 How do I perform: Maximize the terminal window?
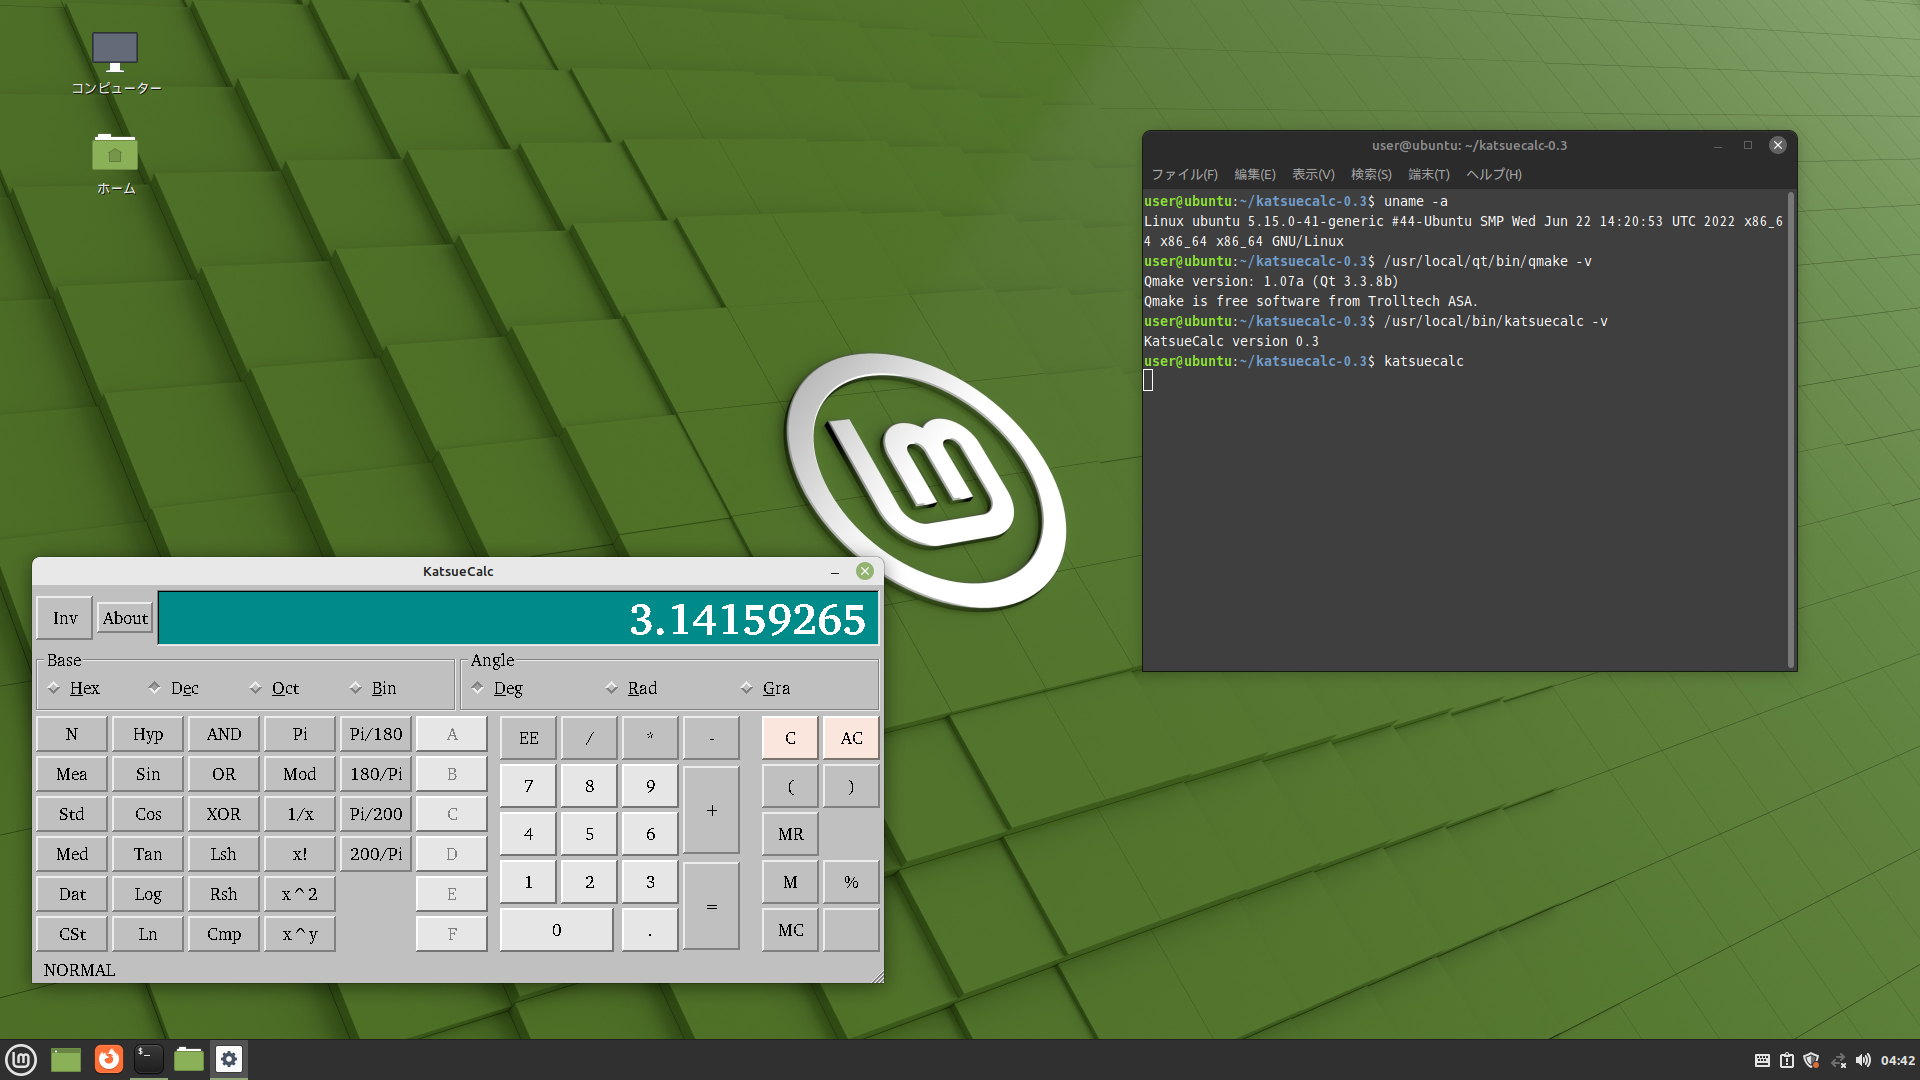[1748, 145]
